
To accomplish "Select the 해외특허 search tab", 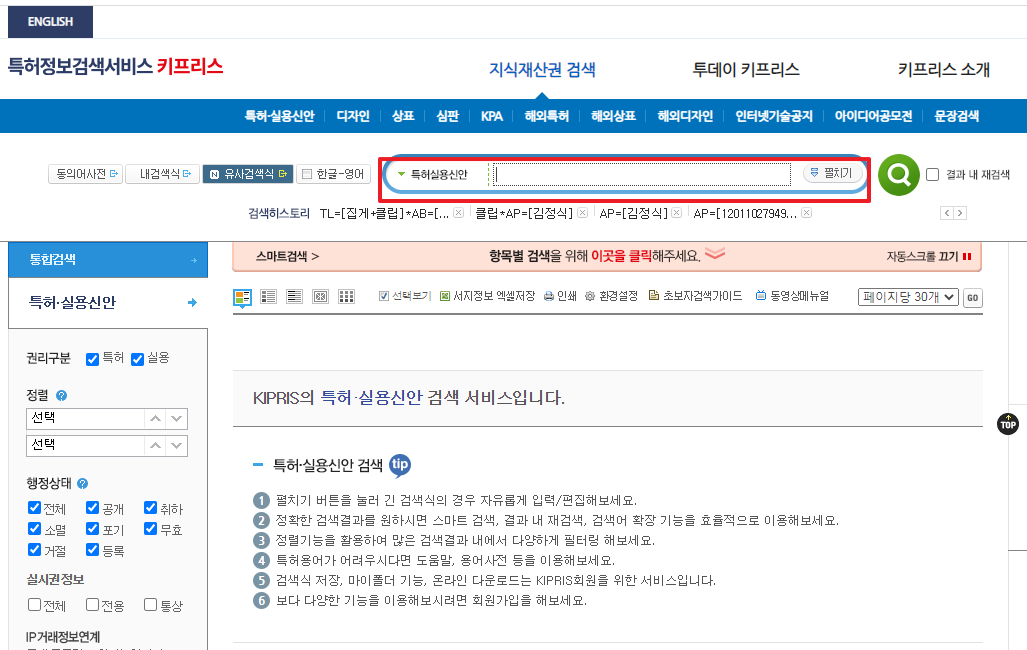I will click(547, 116).
